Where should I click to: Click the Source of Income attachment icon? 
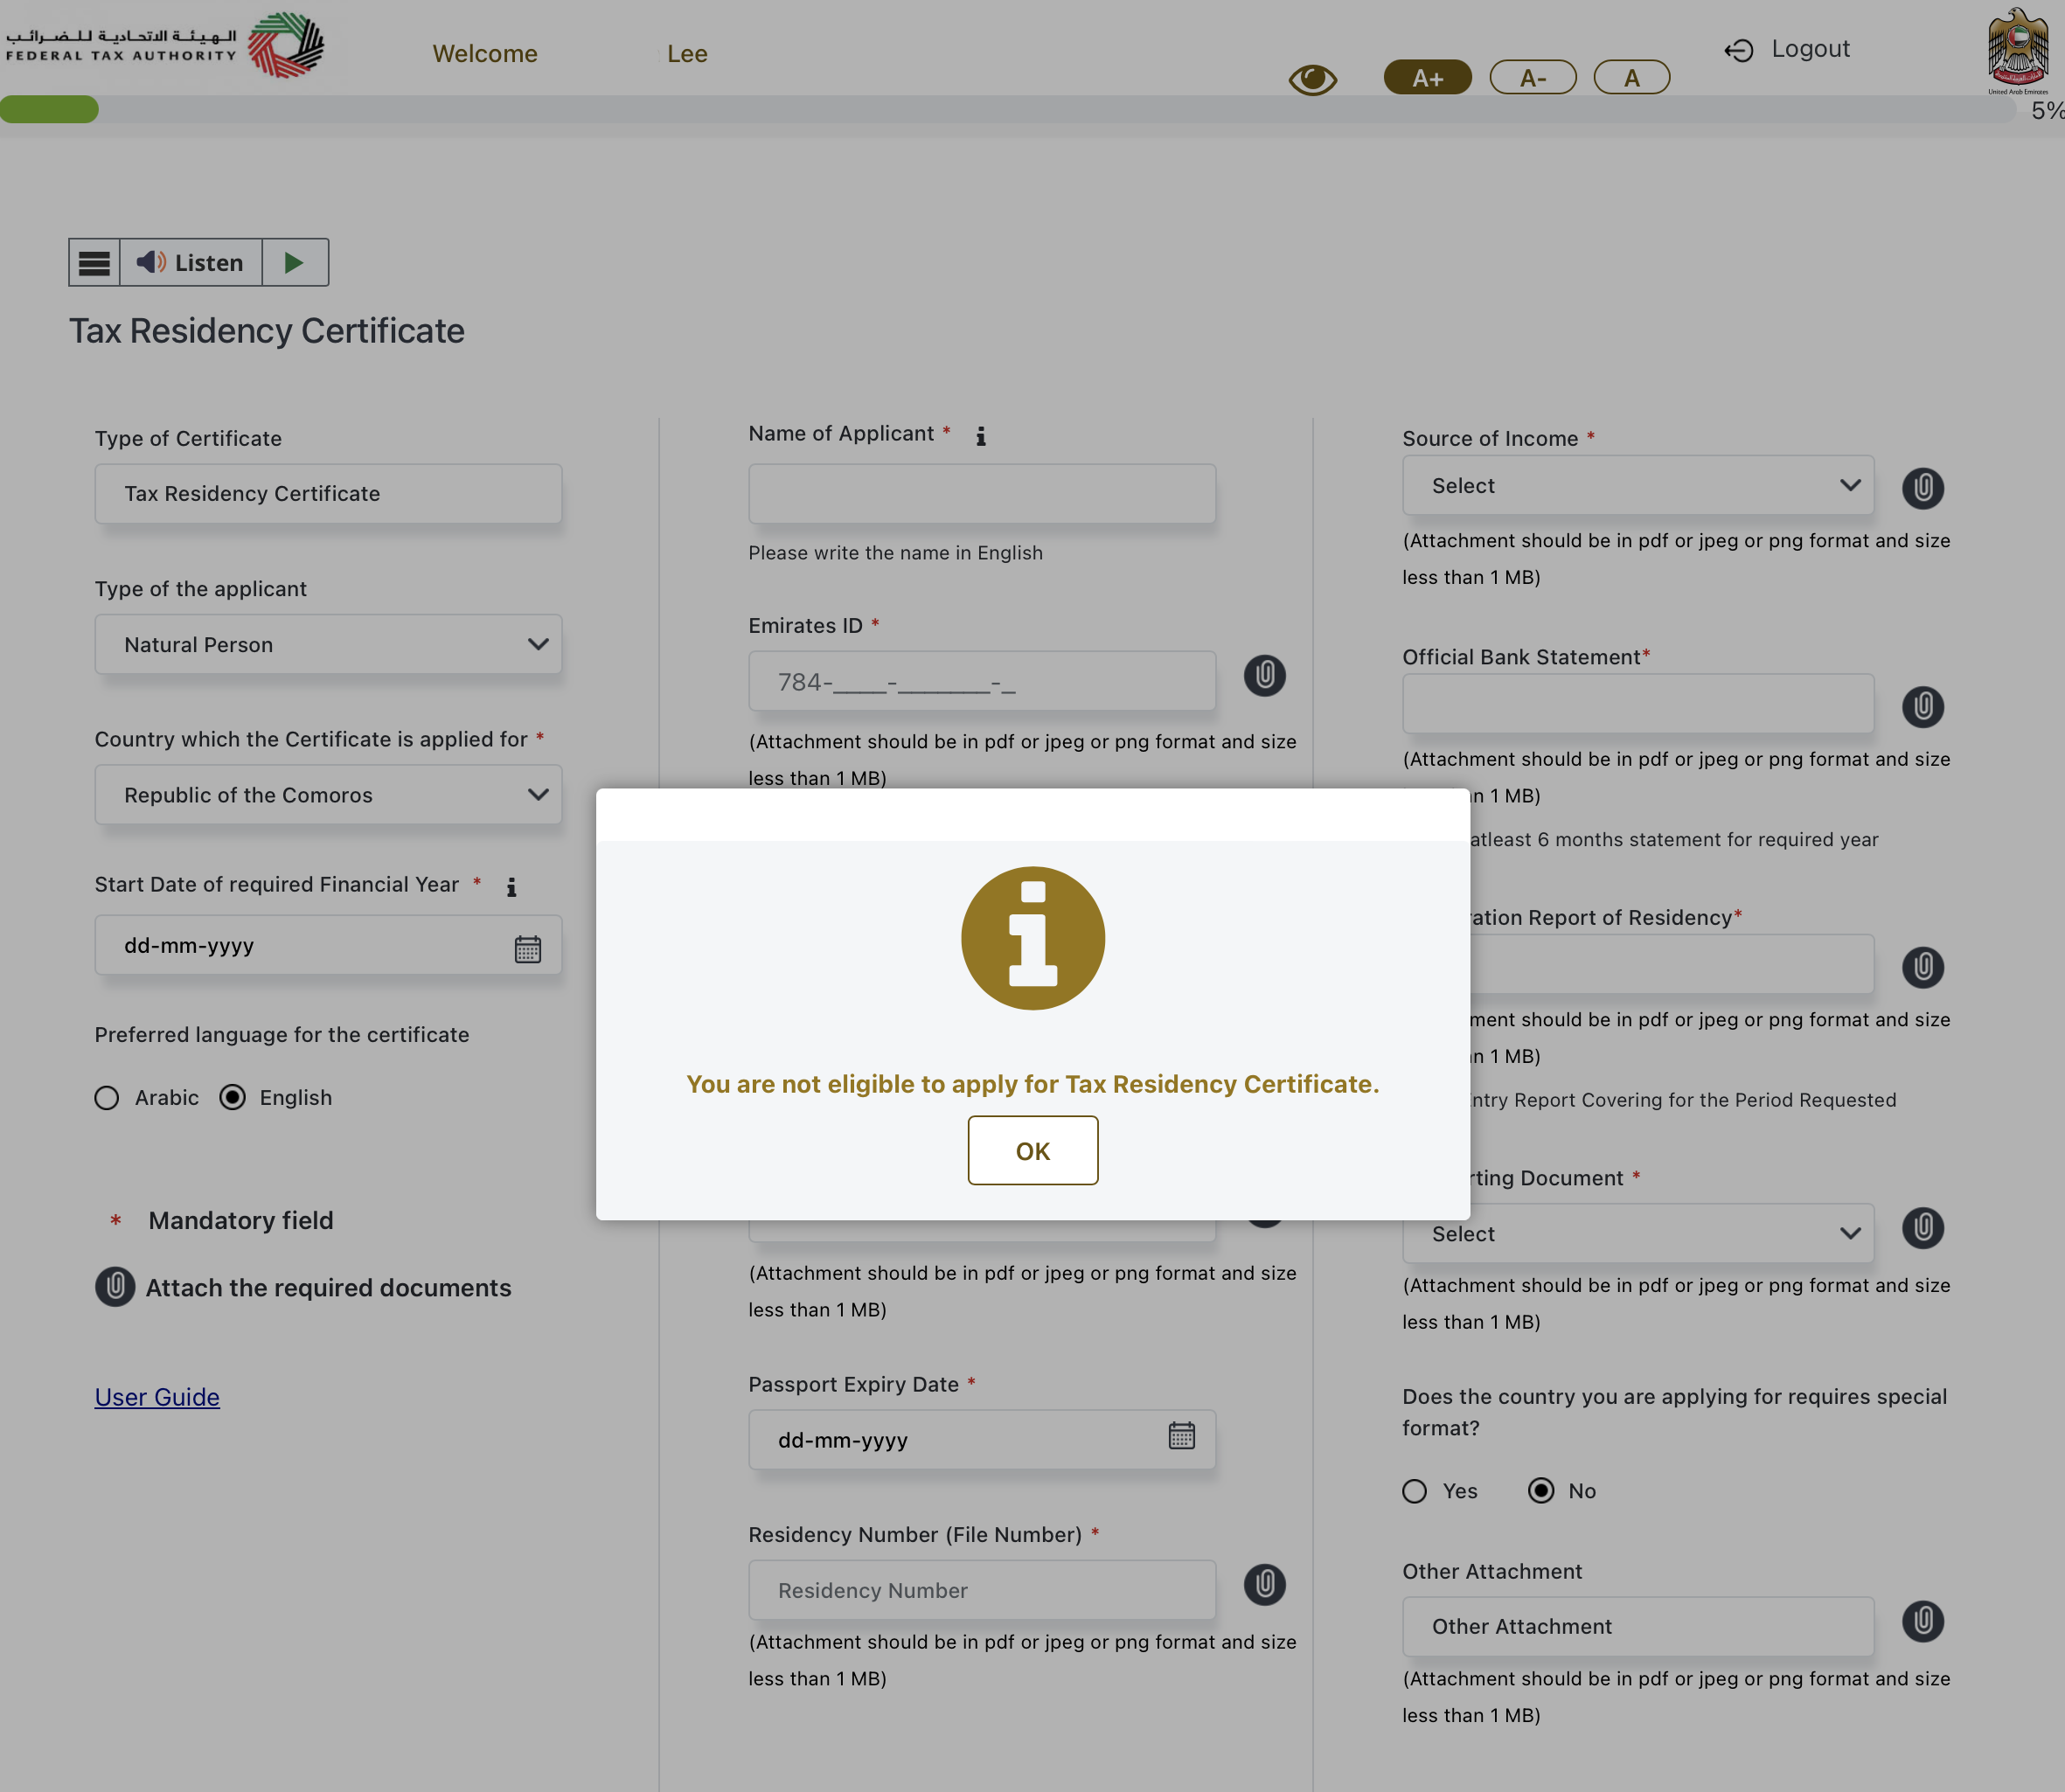pos(1922,488)
